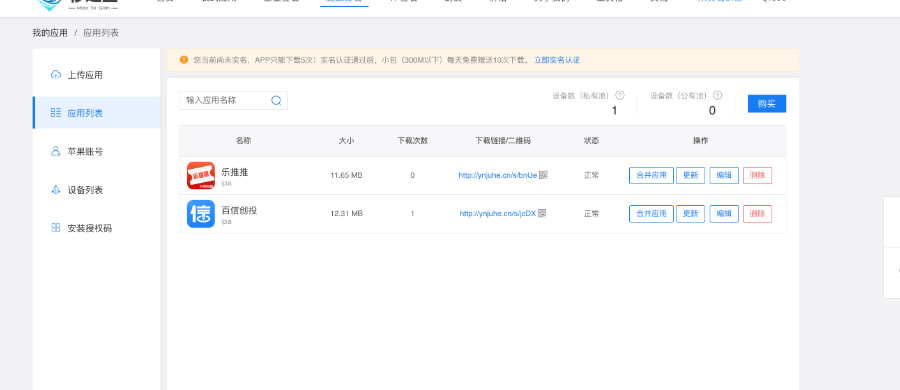
Task: Click help icon next to 设备数(公有池)
Action: [x=717, y=95]
